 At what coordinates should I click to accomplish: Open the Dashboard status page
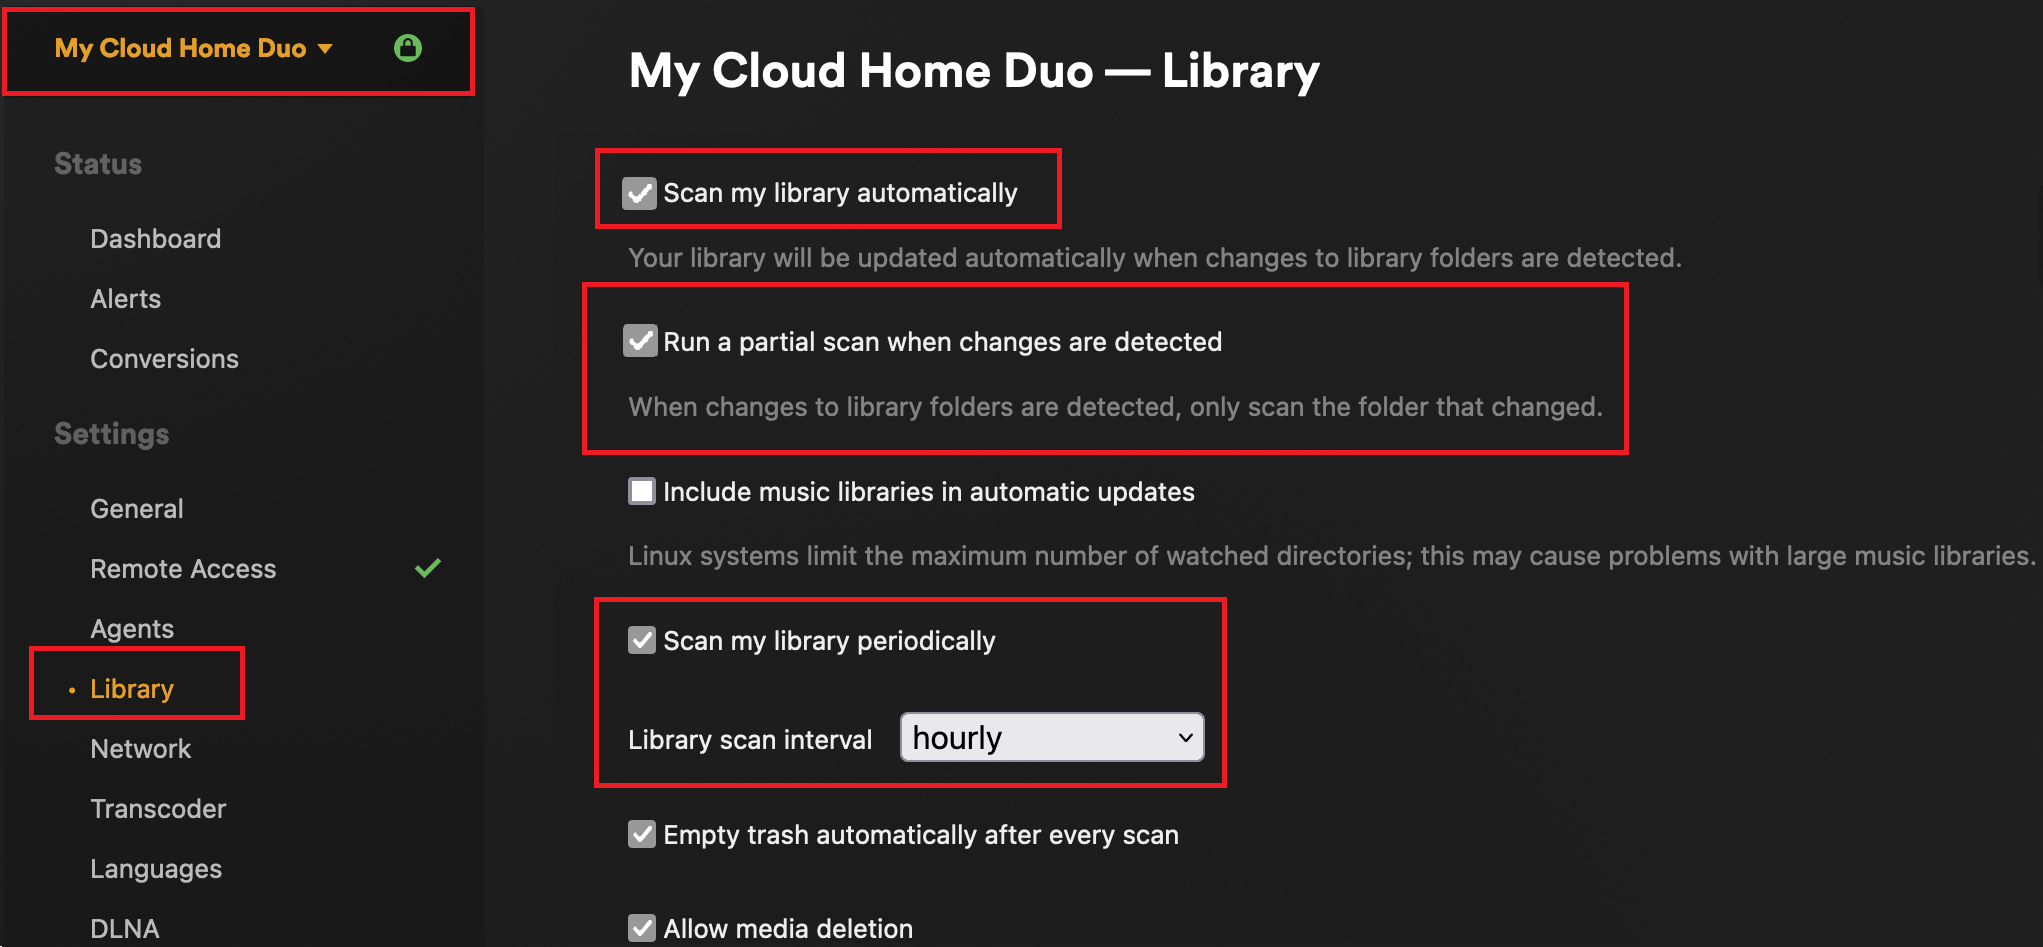coord(155,238)
